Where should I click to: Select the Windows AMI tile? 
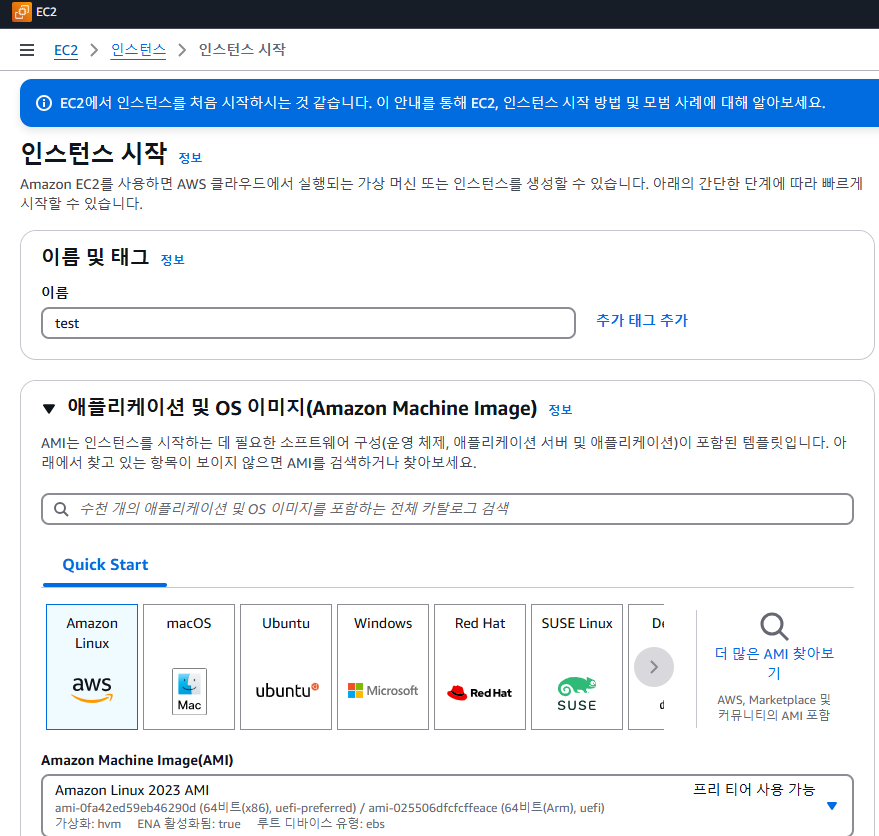click(383, 667)
